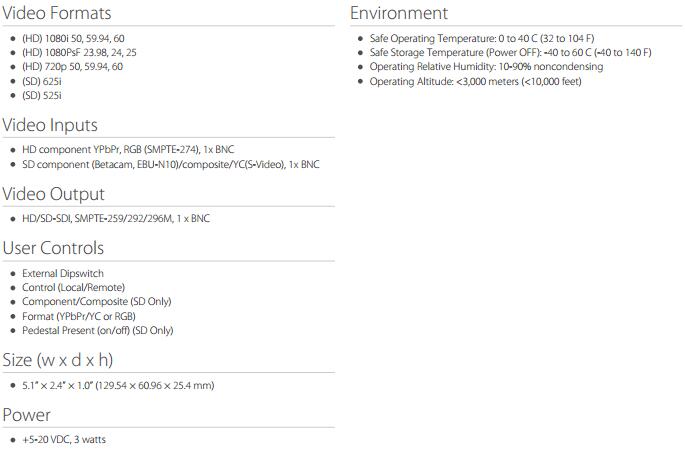Click the External Dipswitch item

click(63, 273)
